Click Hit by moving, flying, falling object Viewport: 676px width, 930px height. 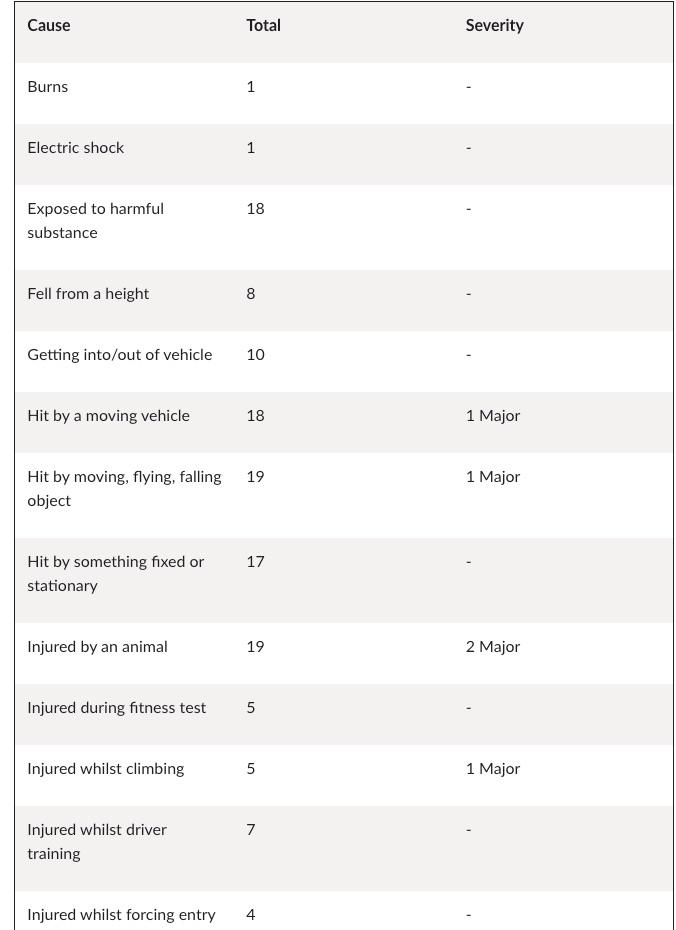coord(124,489)
